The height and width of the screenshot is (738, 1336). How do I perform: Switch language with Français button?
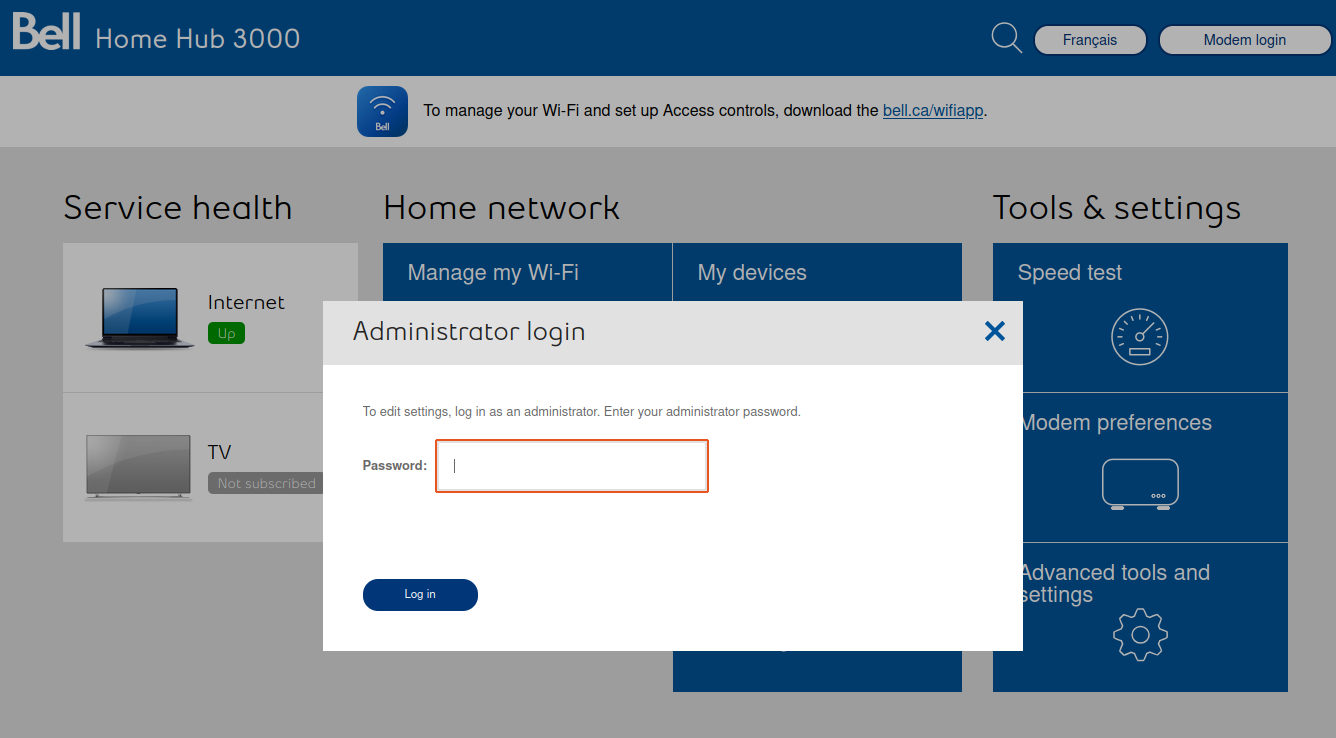(x=1090, y=40)
